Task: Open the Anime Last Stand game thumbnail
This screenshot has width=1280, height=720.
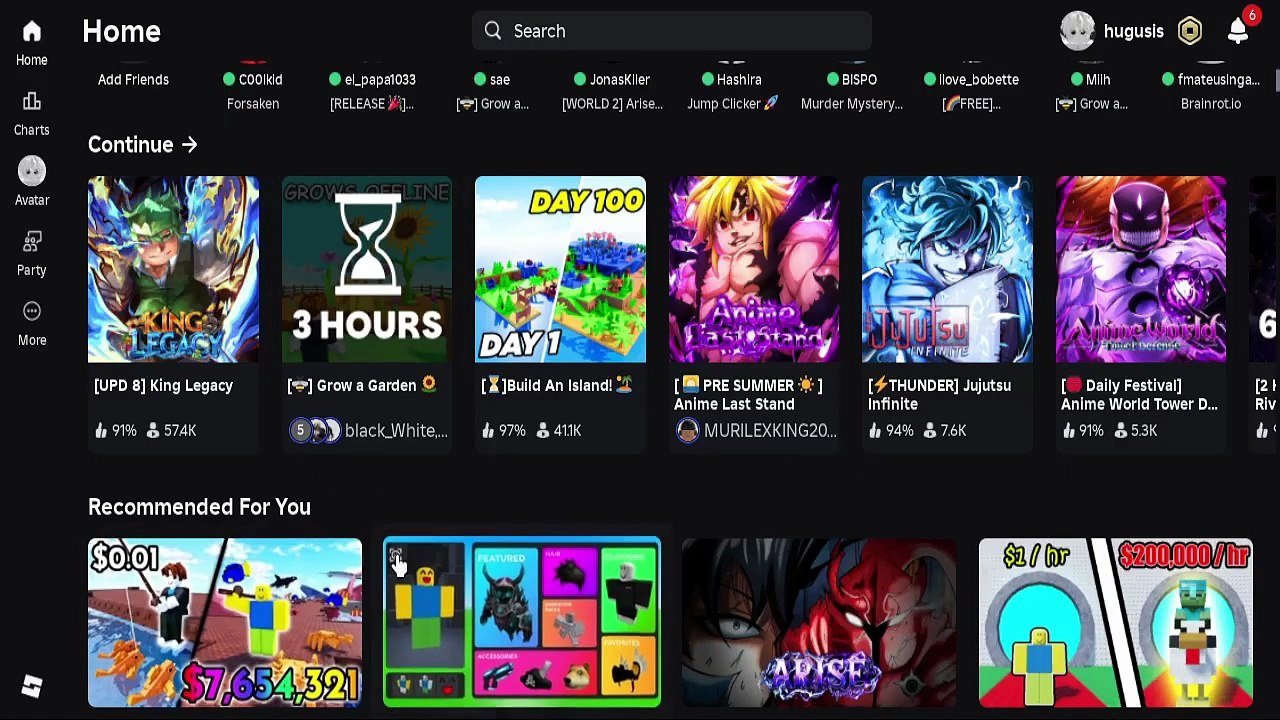Action: [754, 269]
